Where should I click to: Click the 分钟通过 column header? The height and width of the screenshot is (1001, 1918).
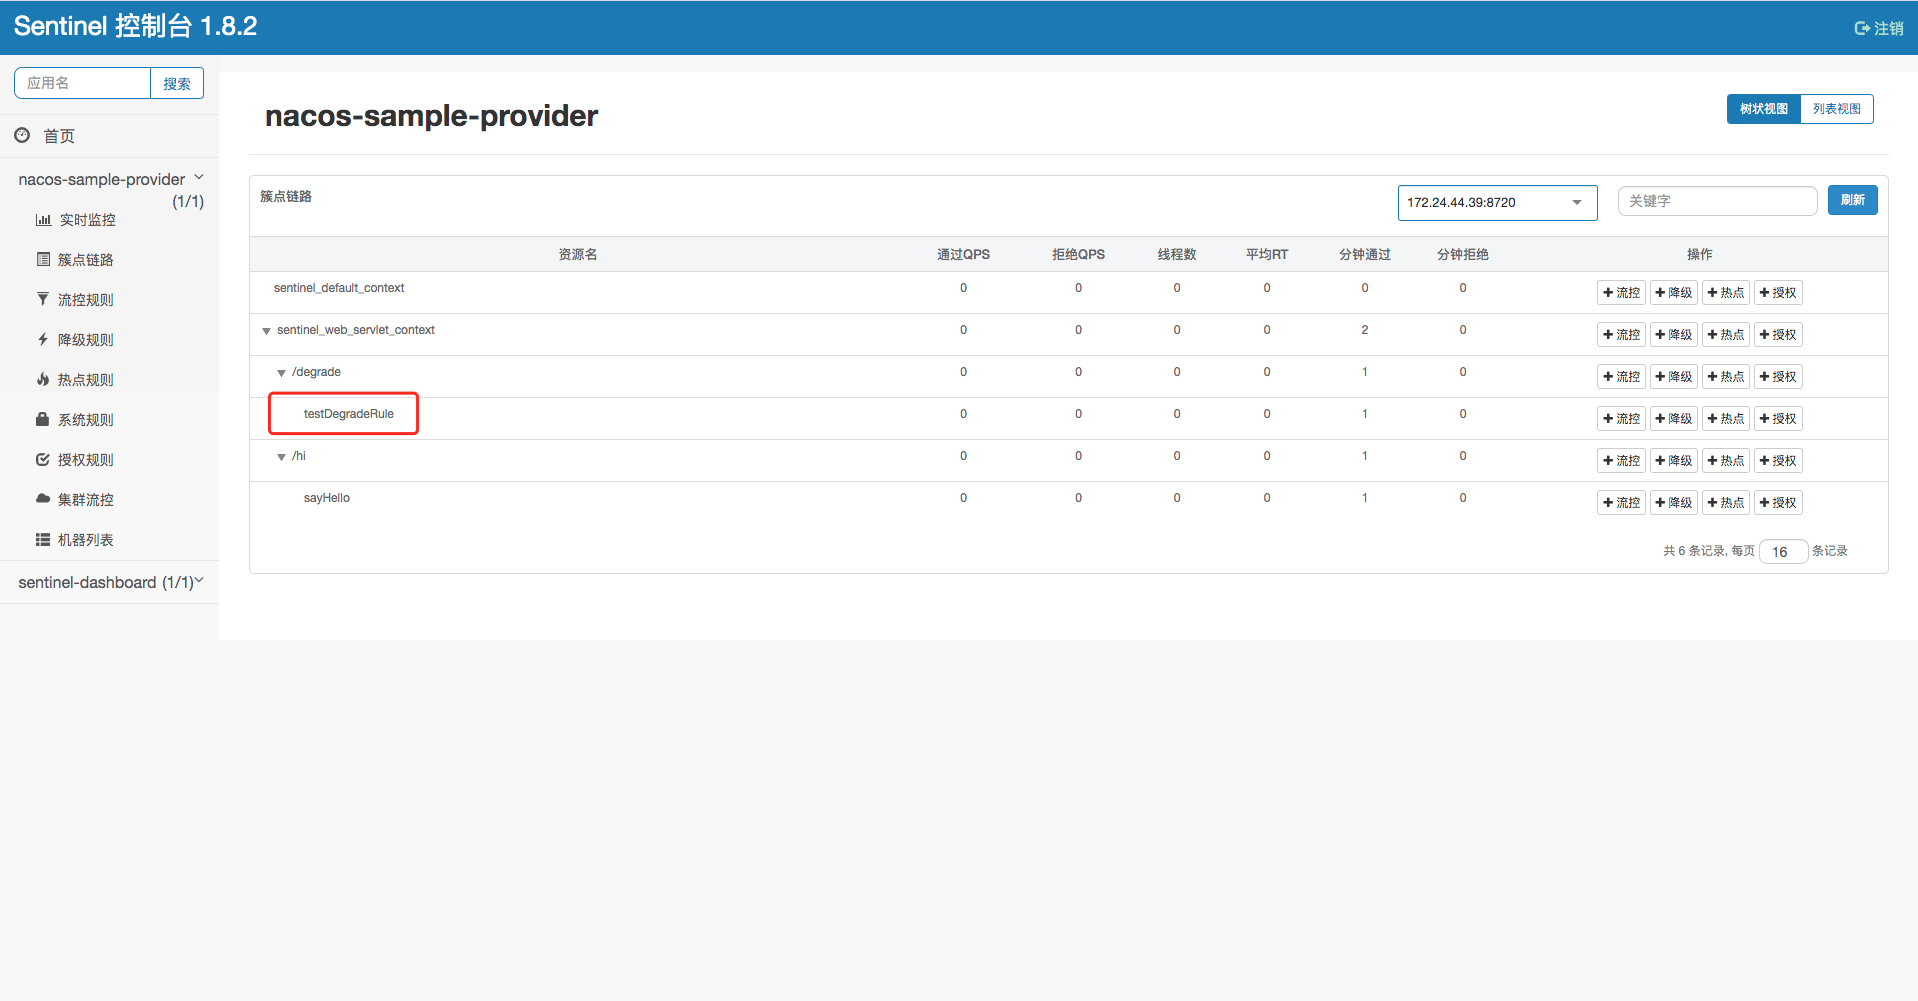(1365, 254)
